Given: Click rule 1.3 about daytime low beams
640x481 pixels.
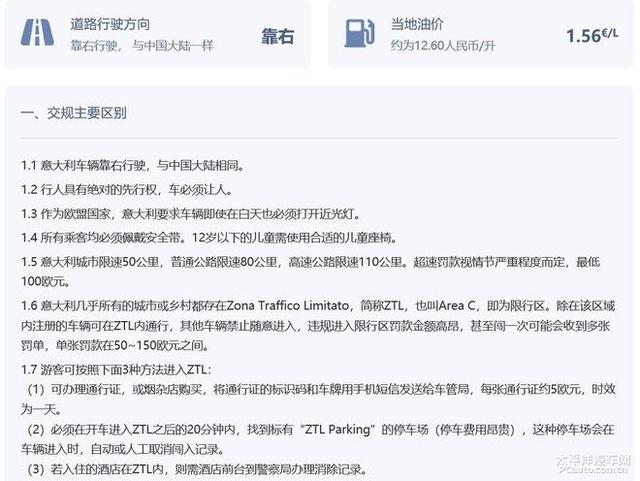Looking at the screenshot, I should point(191,214).
